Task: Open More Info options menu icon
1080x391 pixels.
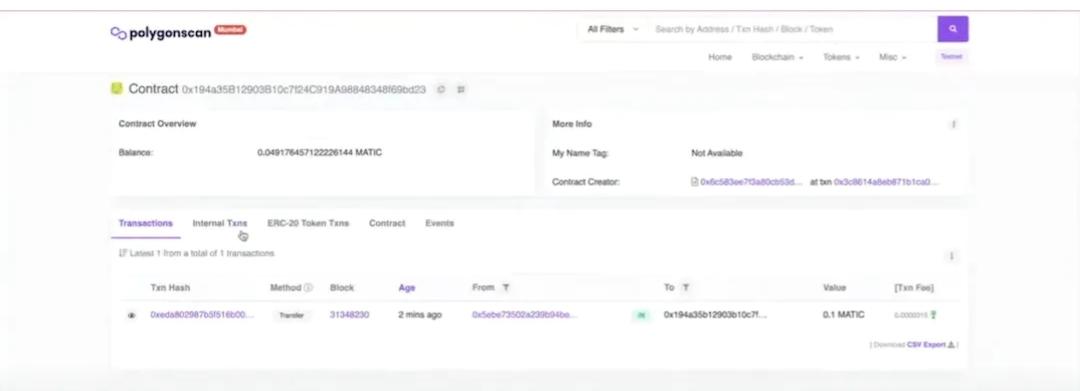Action: click(953, 124)
